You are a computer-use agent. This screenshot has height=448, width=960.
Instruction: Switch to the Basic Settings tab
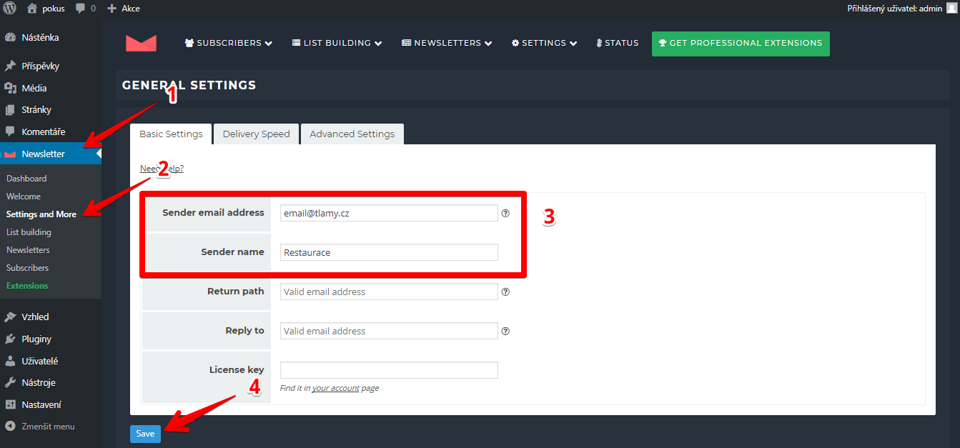(171, 134)
